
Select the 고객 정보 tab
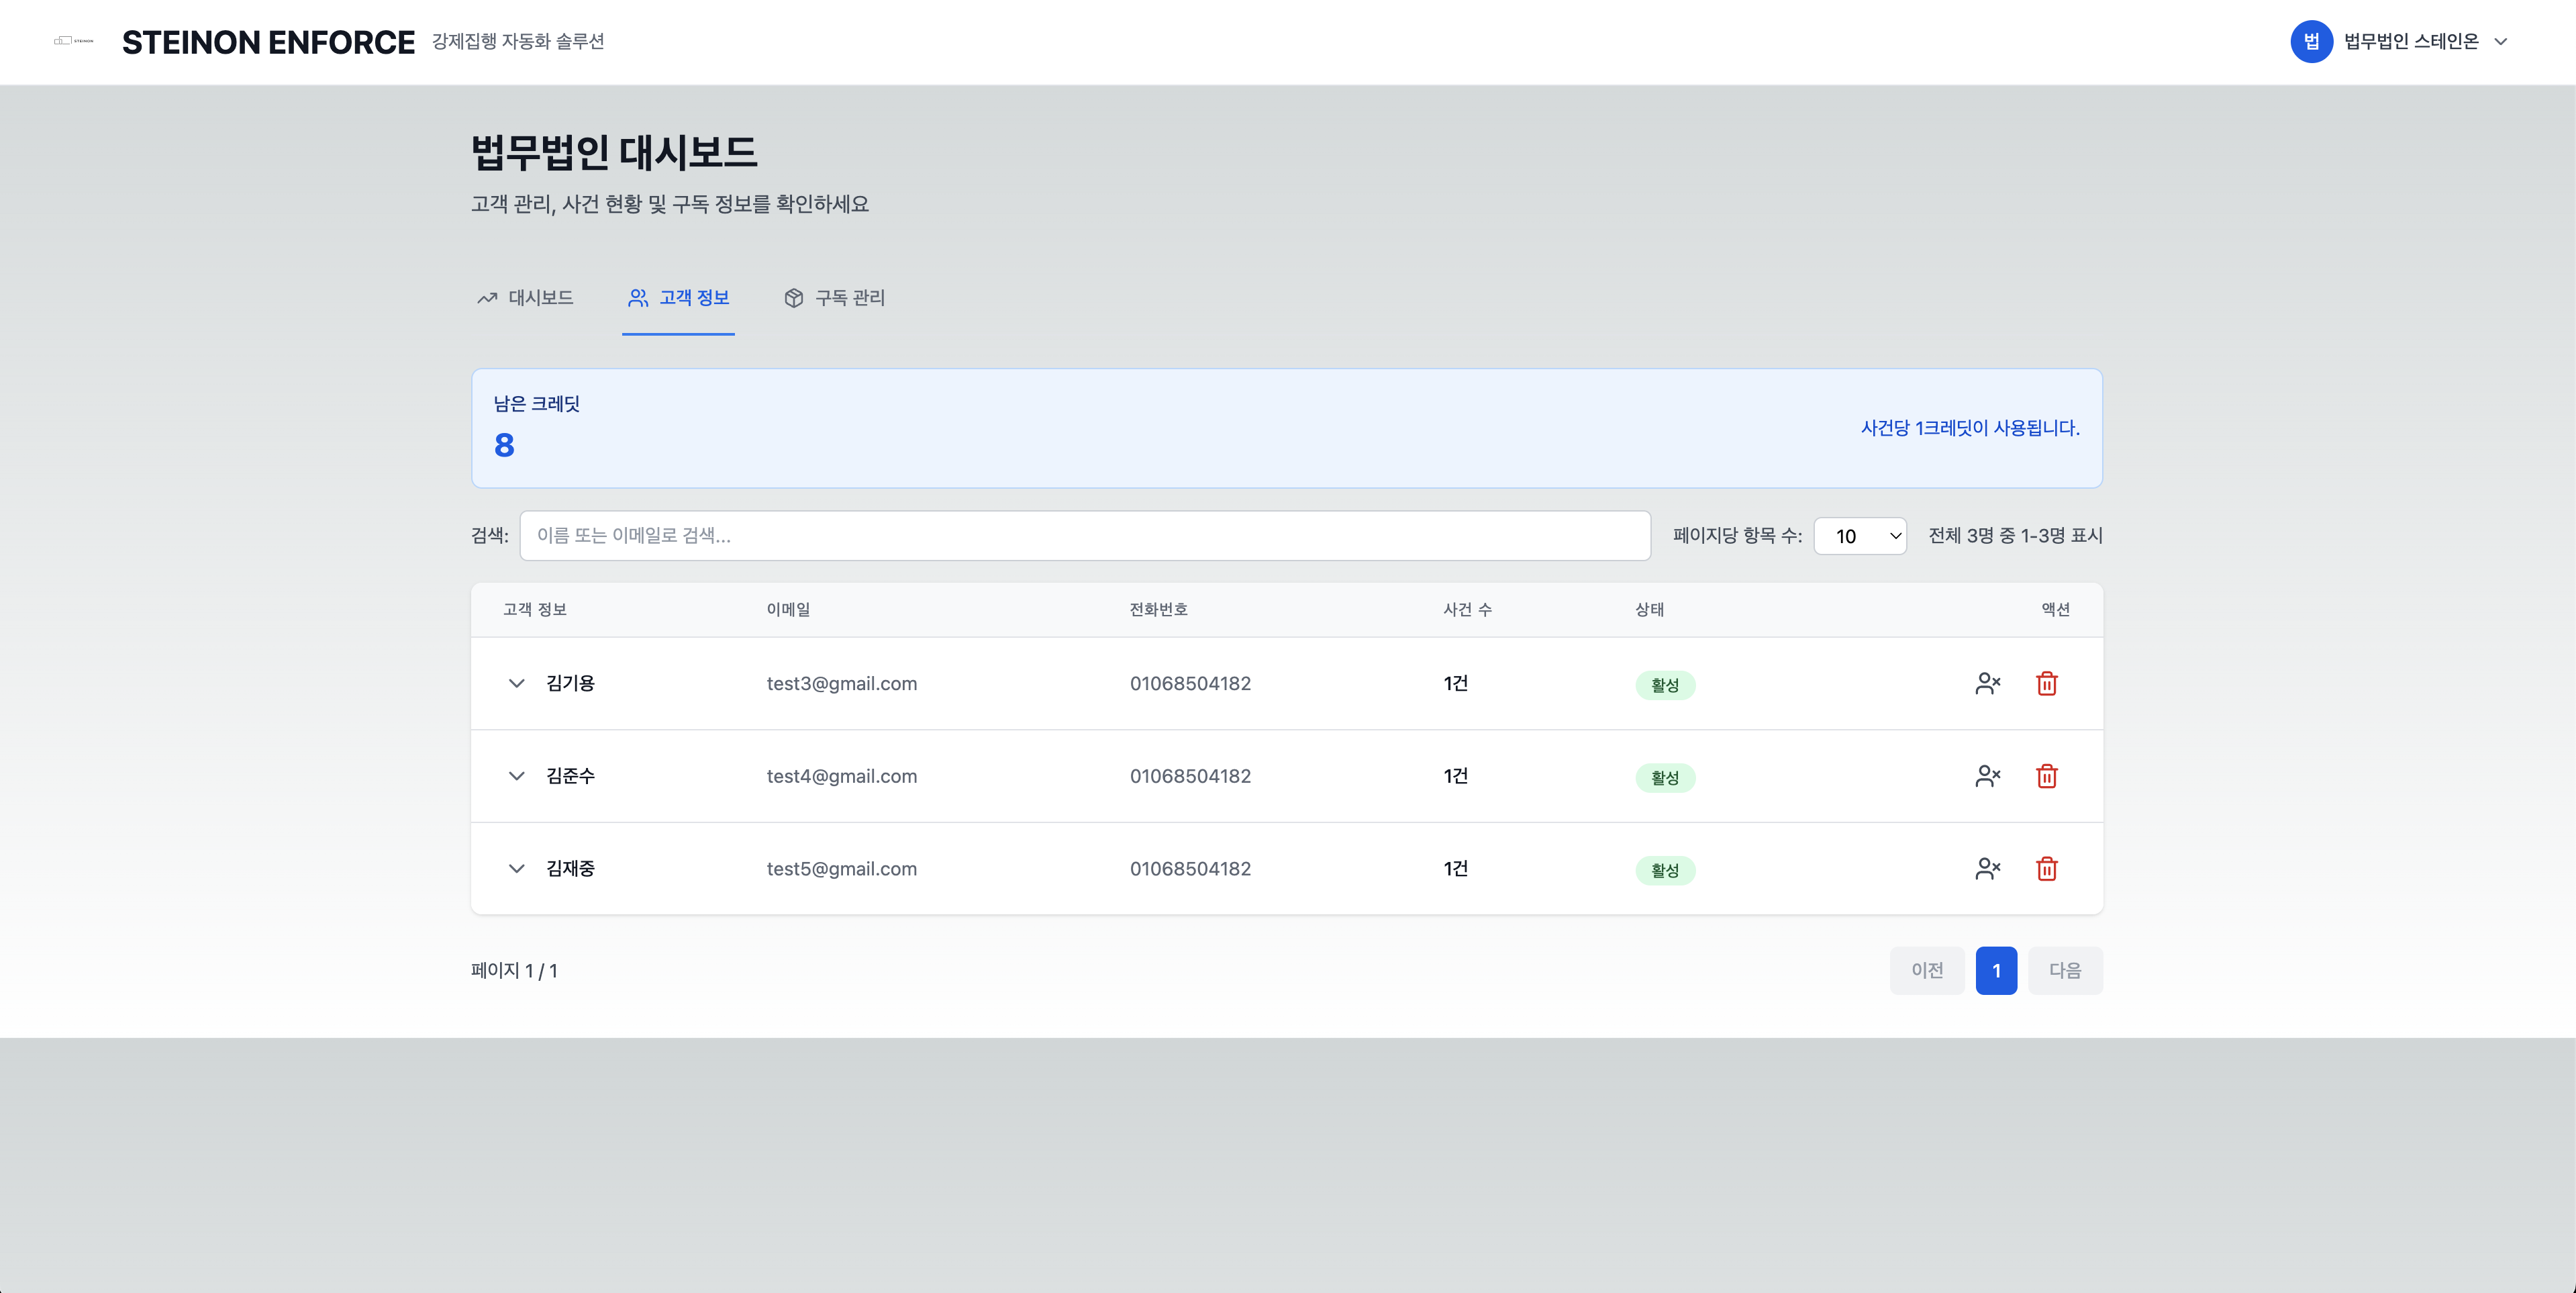[678, 298]
